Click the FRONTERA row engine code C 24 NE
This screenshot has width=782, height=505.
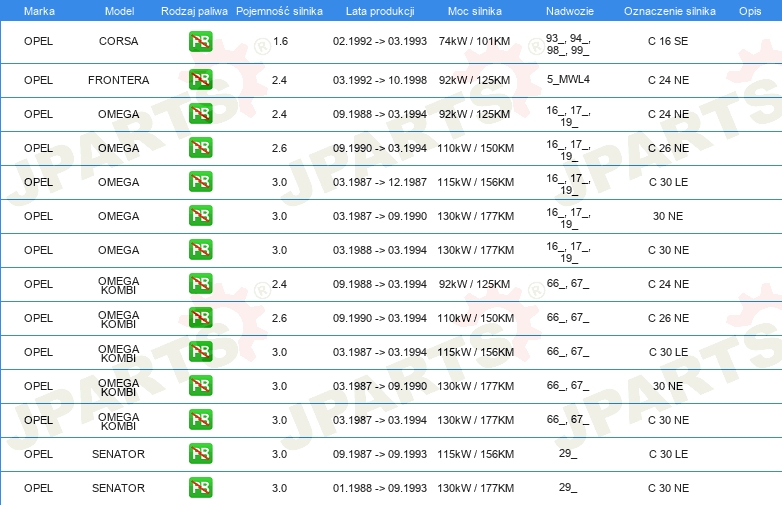pyautogui.click(x=668, y=80)
